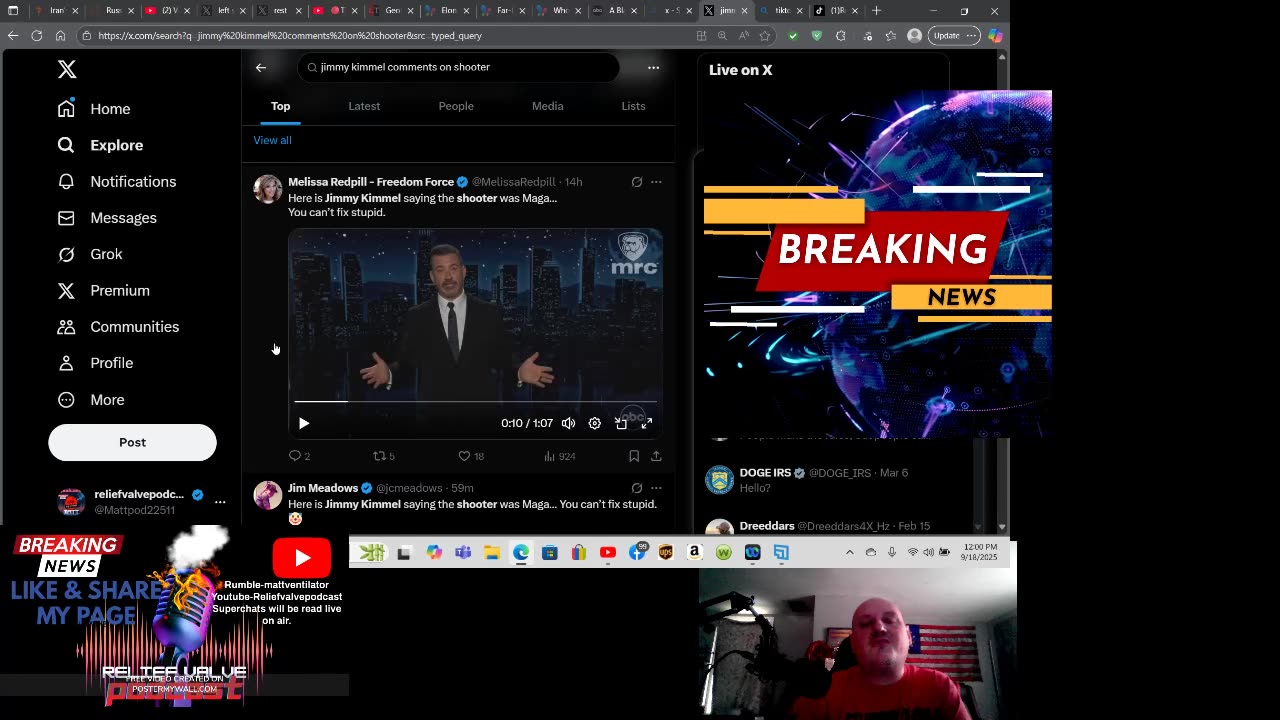This screenshot has width=1280, height=720.
Task: Click the View all link
Action: pyautogui.click(x=272, y=140)
